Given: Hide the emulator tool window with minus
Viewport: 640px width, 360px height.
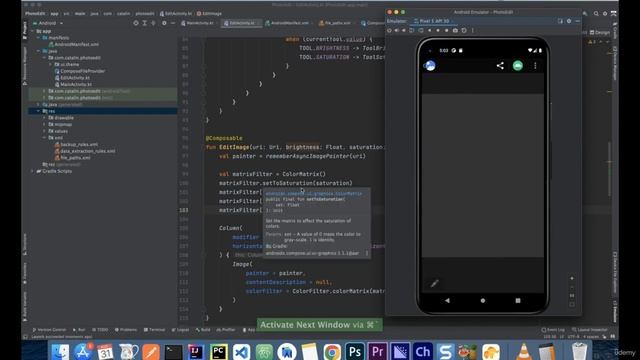Looking at the screenshot, I should pyautogui.click(x=577, y=21).
